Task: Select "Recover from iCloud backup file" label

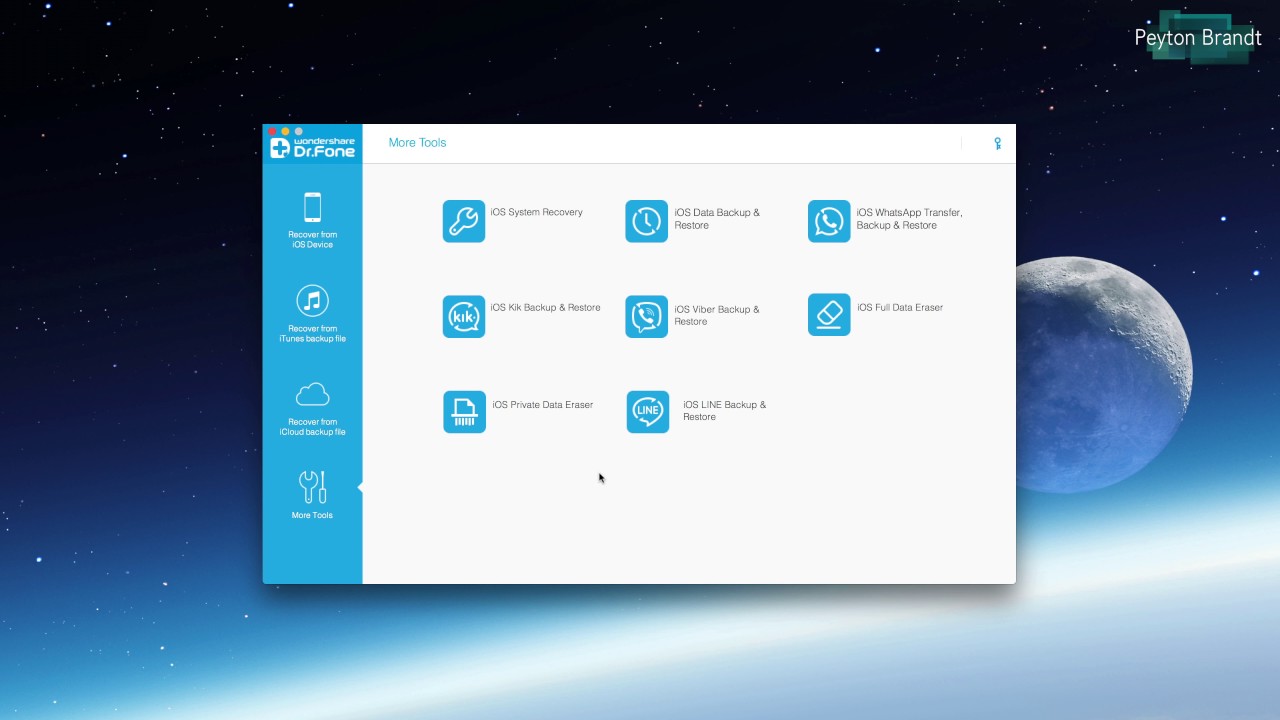Action: click(x=312, y=427)
